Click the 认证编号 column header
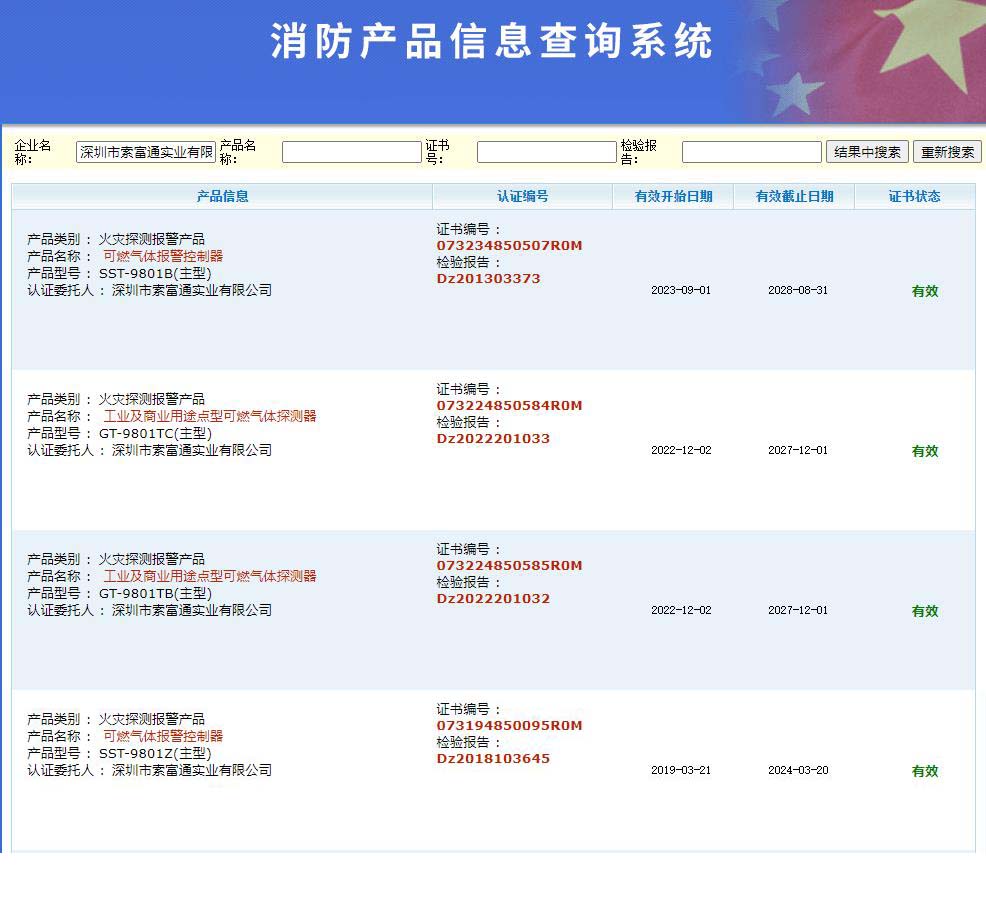986x900 pixels. point(522,196)
